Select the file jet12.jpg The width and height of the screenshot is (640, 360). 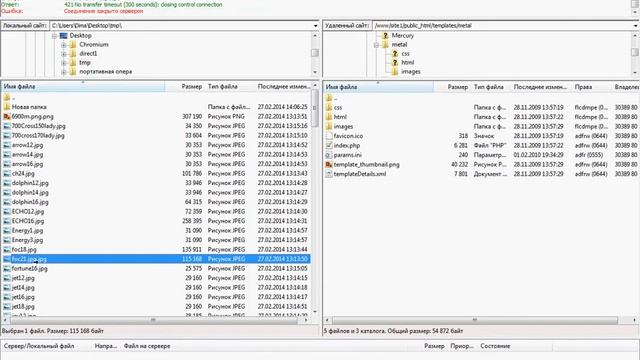[x=23, y=278]
